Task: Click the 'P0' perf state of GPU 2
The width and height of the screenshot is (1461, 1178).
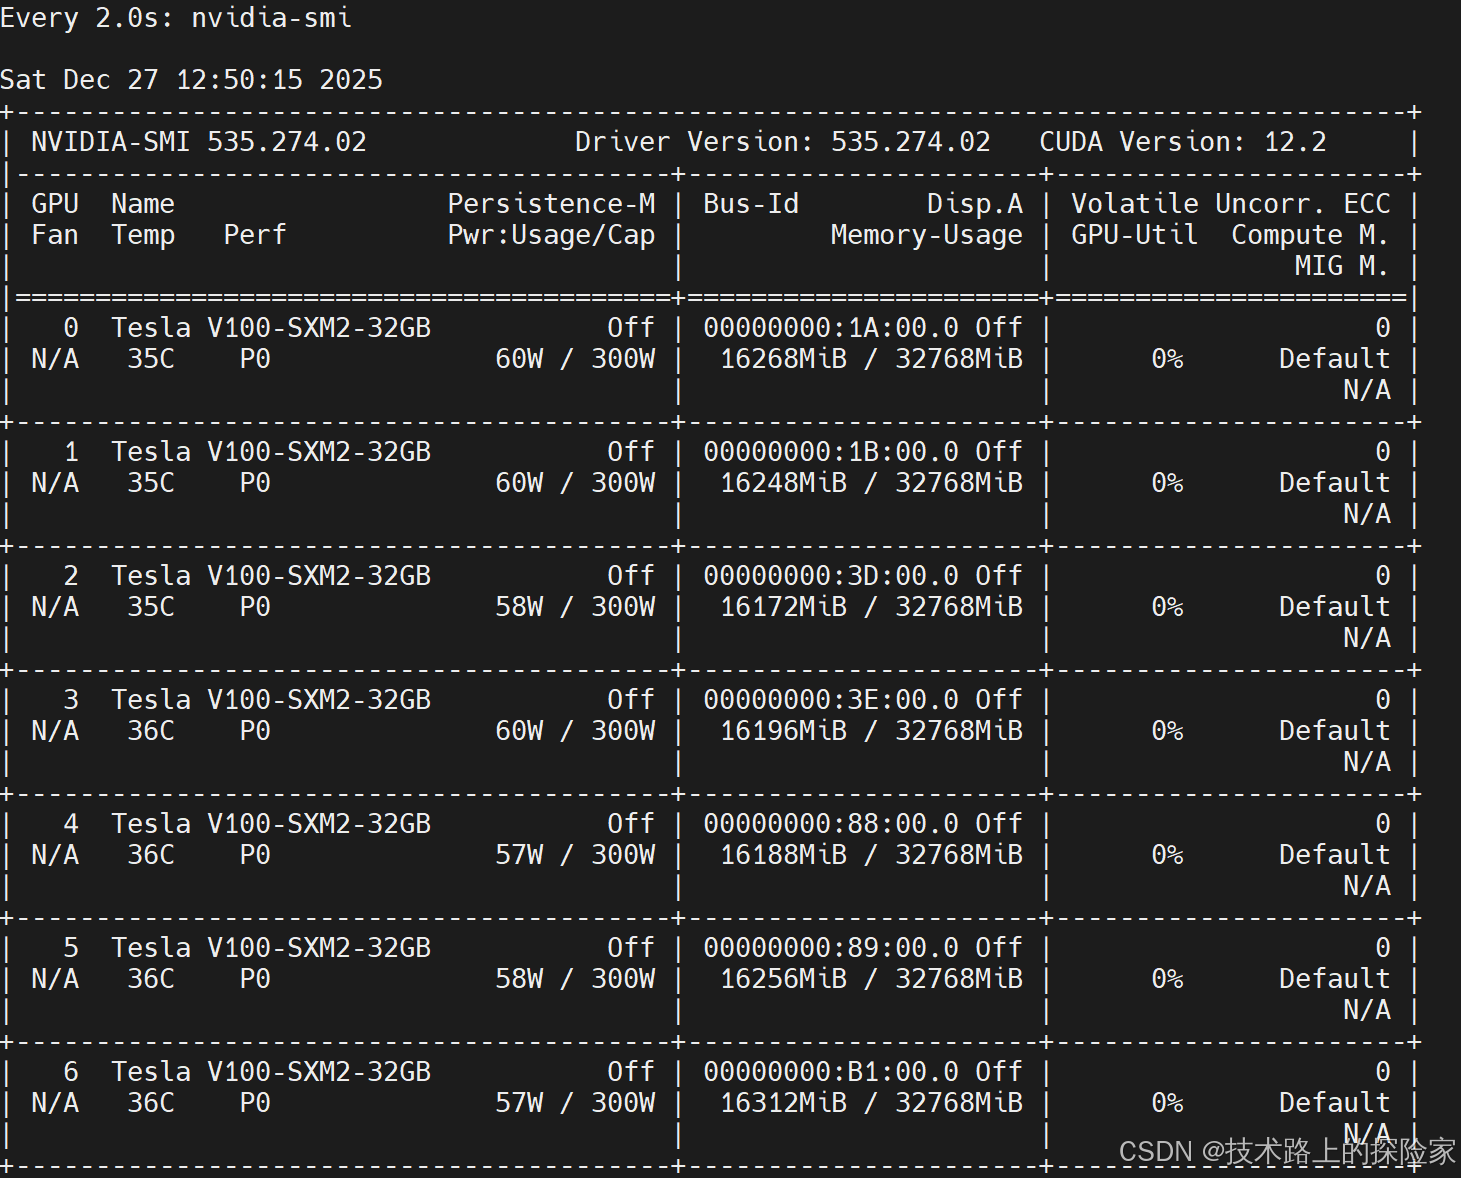Action: 255,607
